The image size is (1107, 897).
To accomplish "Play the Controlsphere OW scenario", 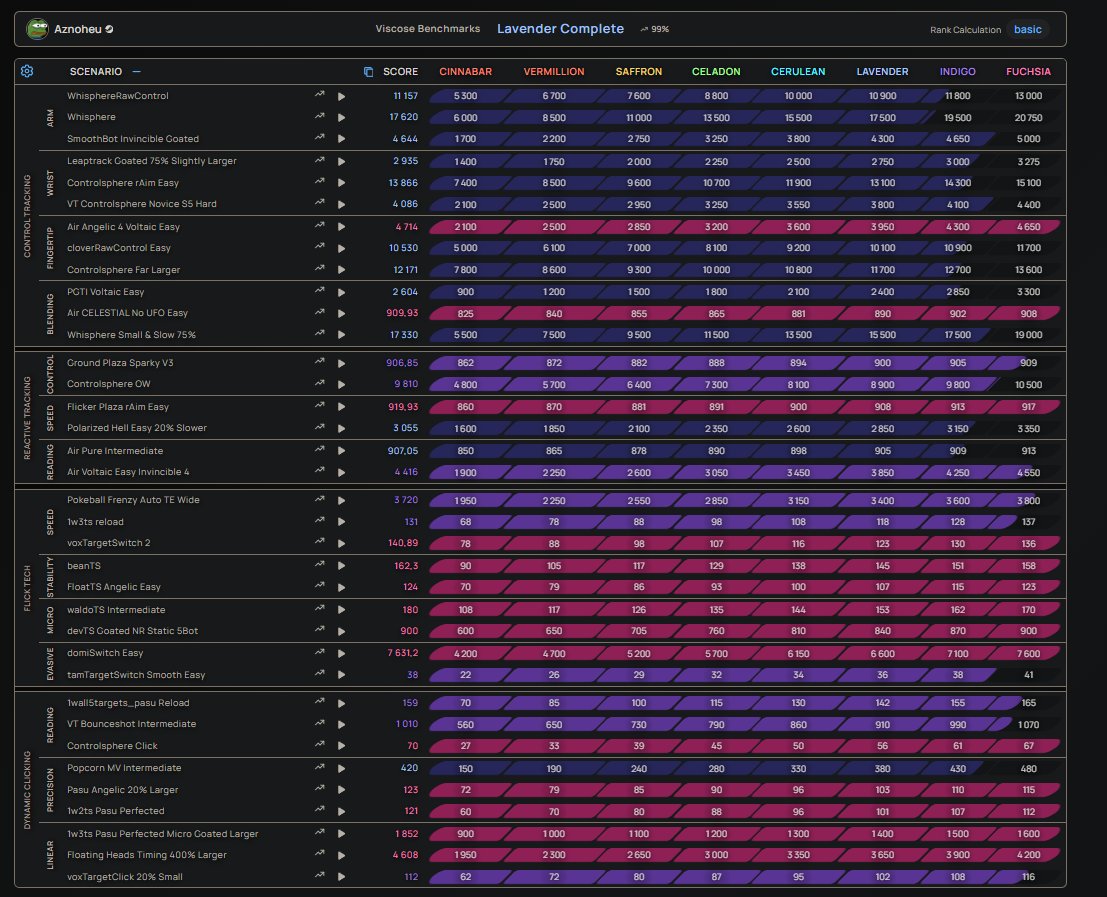I will 342,385.
